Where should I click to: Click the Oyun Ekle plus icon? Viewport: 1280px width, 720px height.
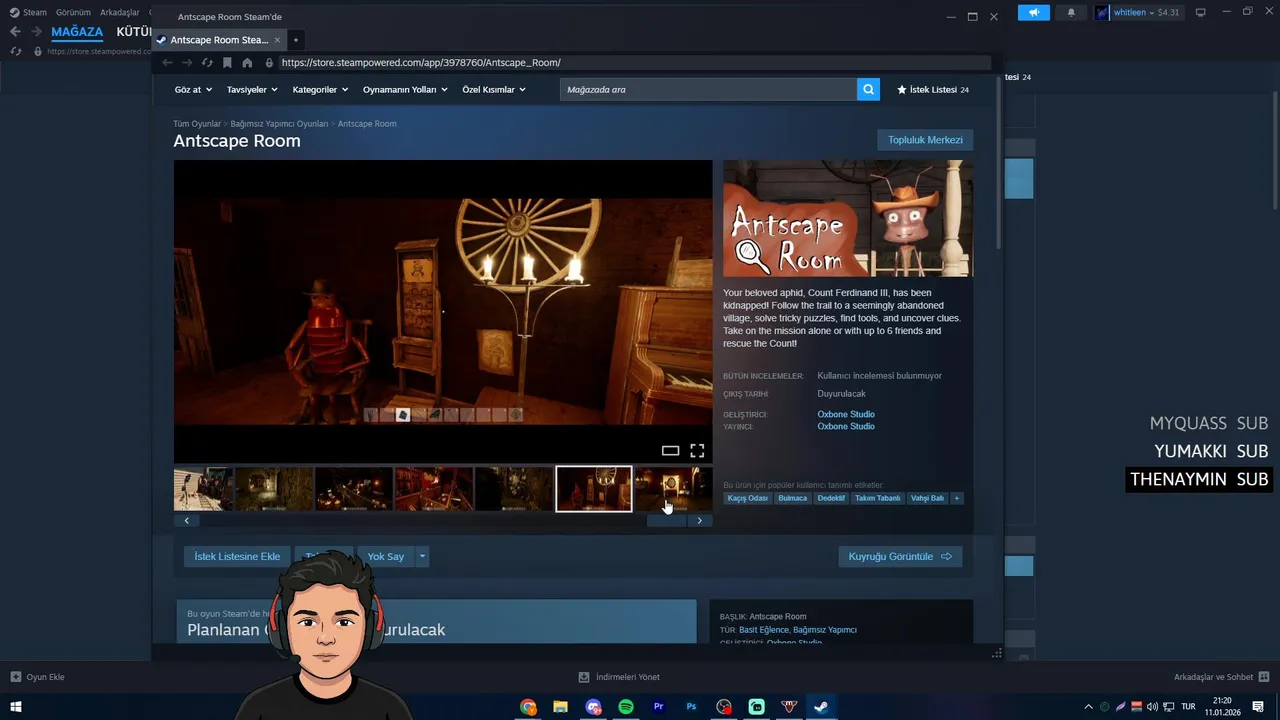(x=15, y=677)
